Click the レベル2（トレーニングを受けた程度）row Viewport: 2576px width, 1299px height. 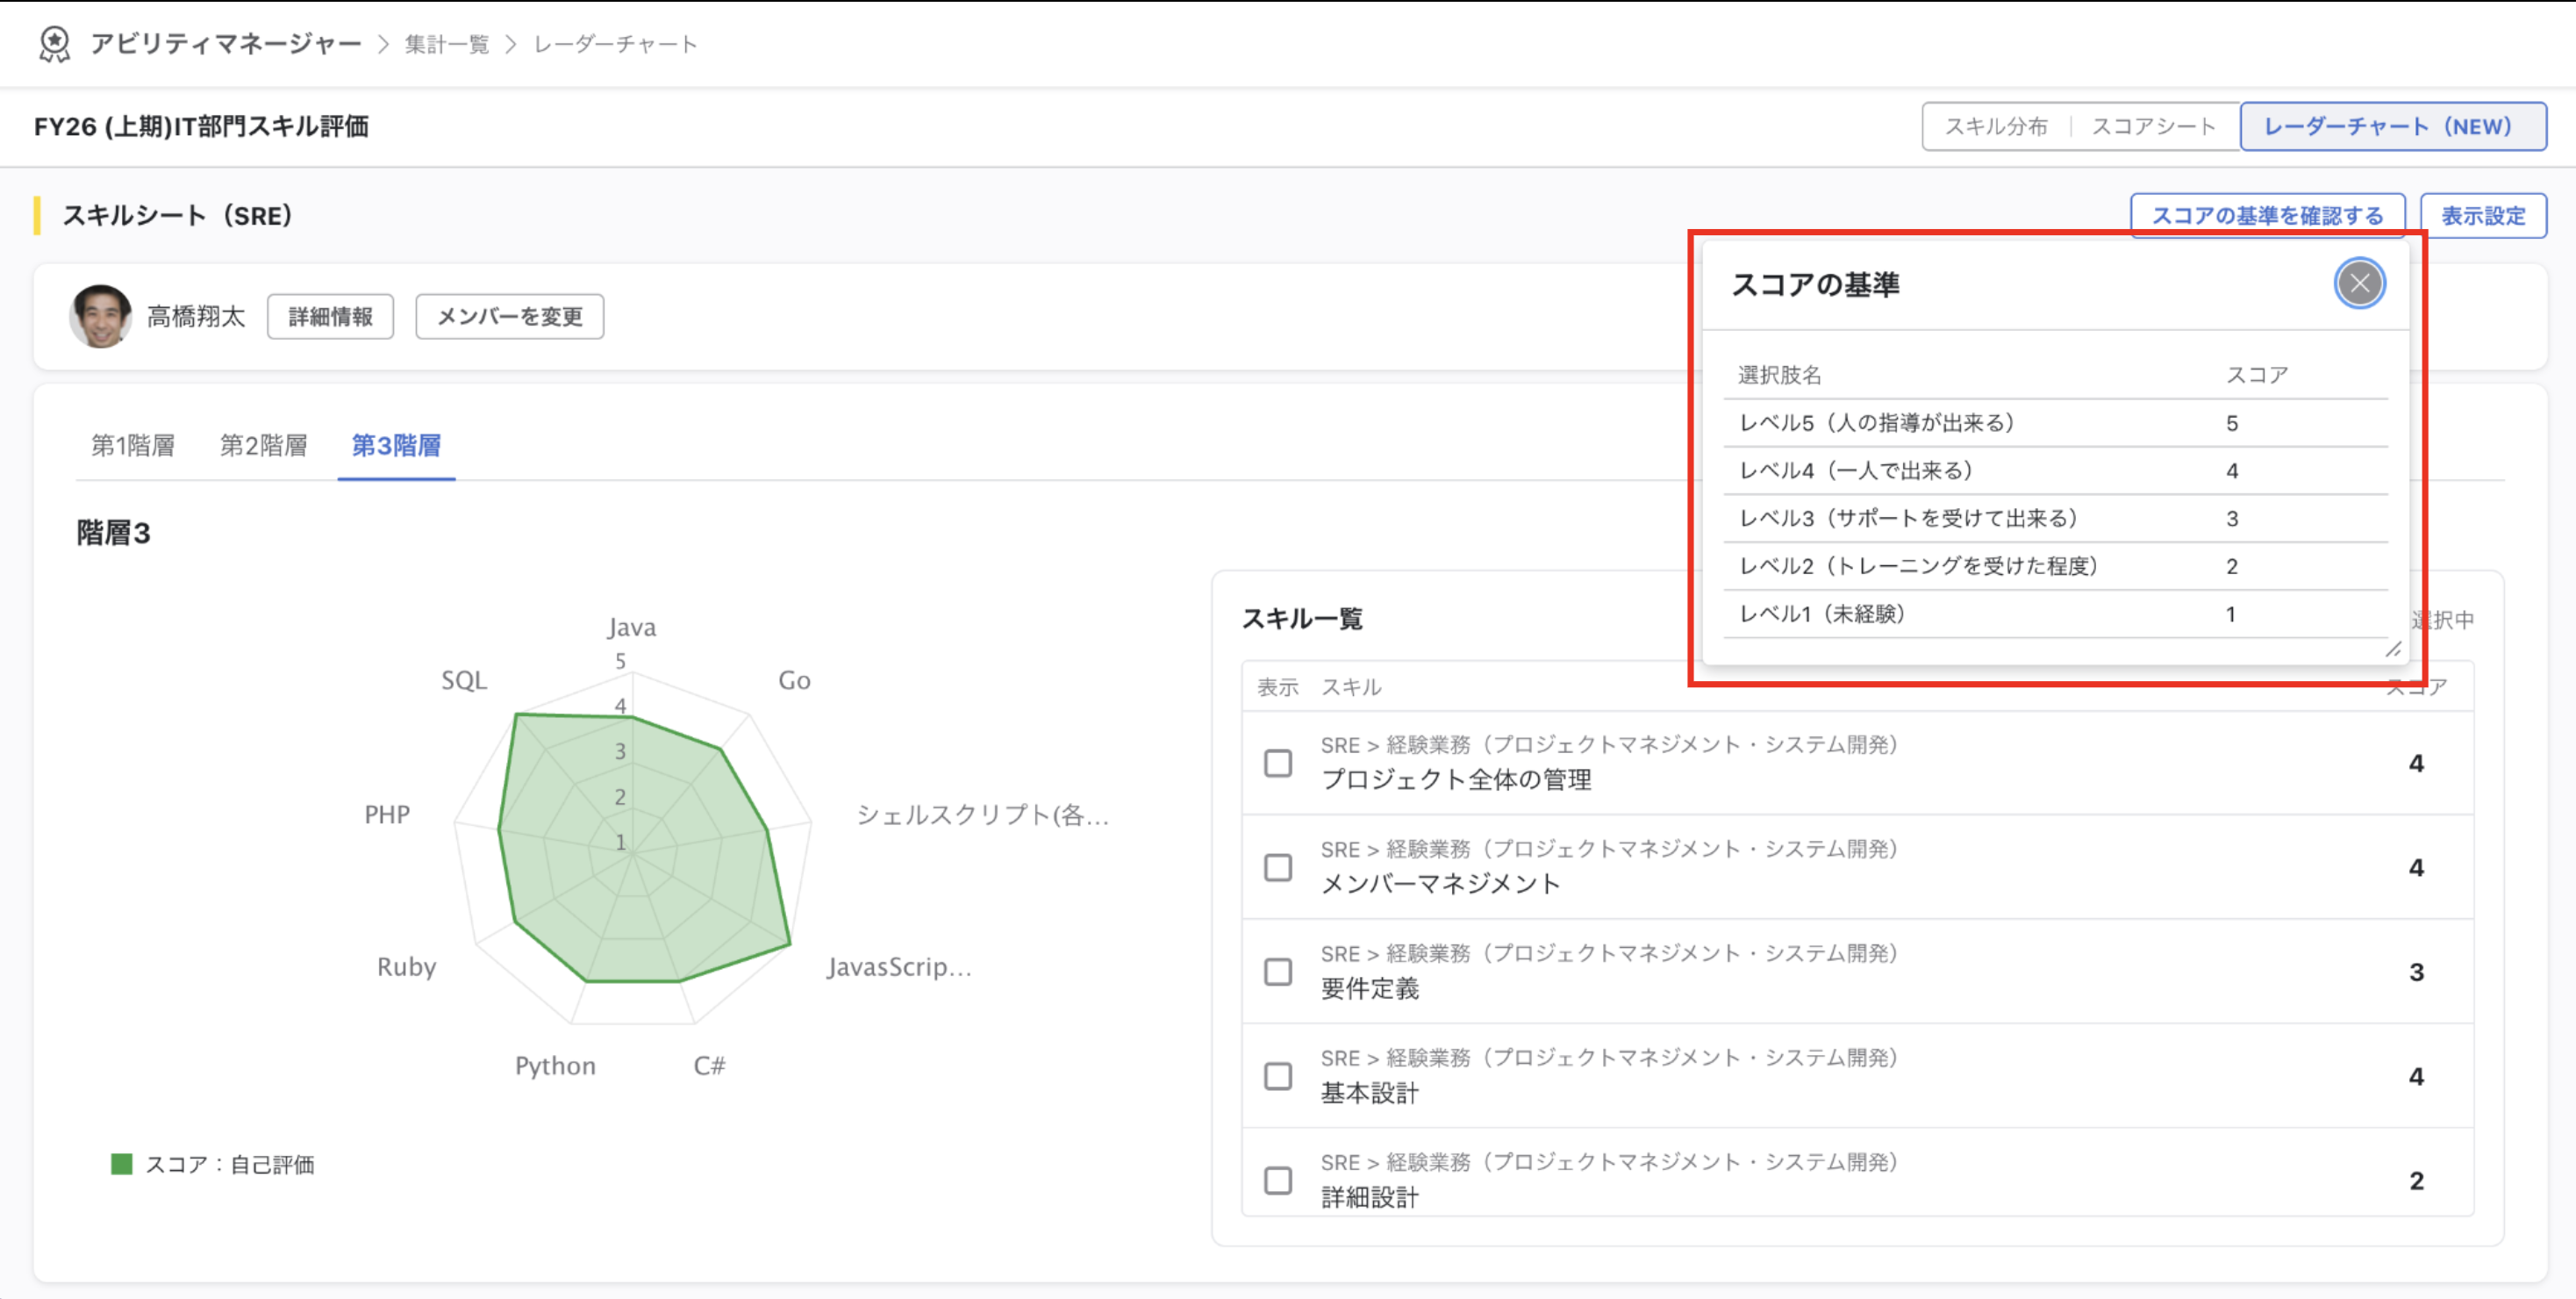(x=2056, y=566)
